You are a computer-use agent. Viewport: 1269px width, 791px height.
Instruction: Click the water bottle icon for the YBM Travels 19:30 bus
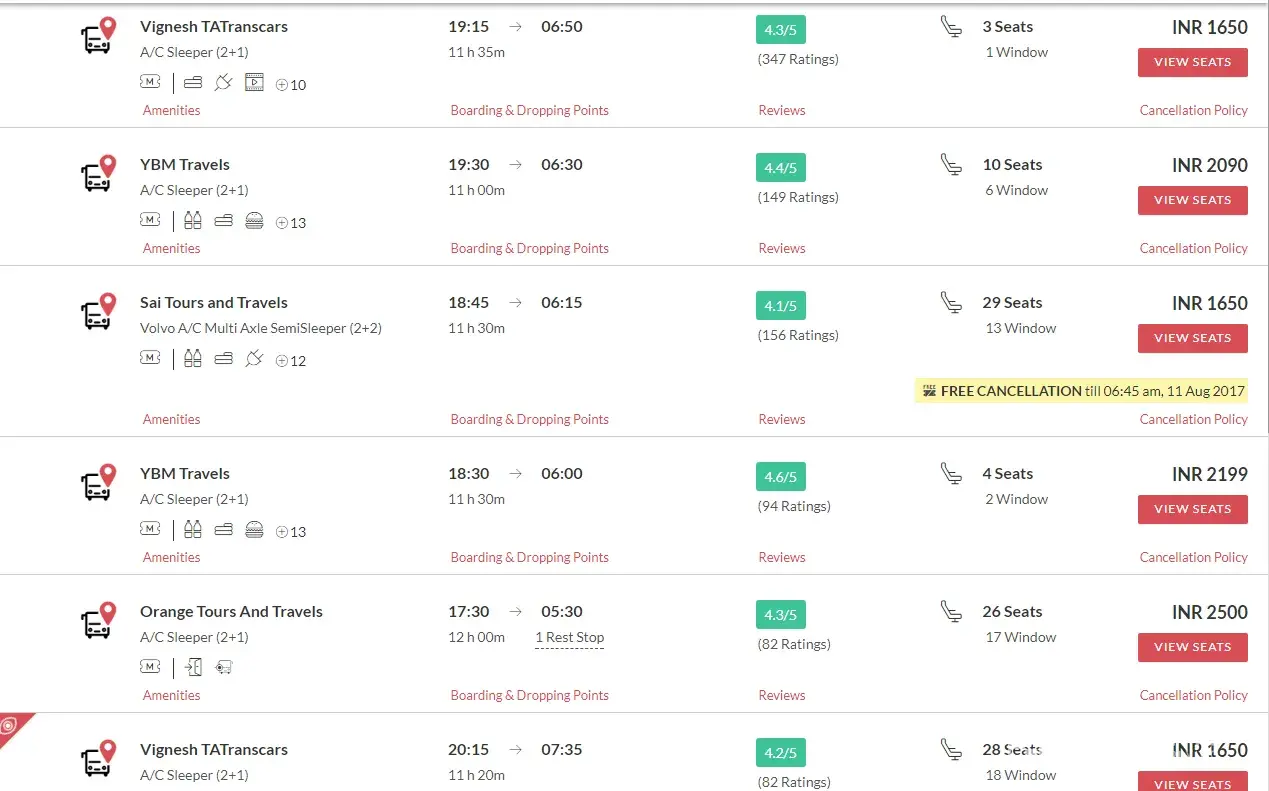click(x=193, y=221)
